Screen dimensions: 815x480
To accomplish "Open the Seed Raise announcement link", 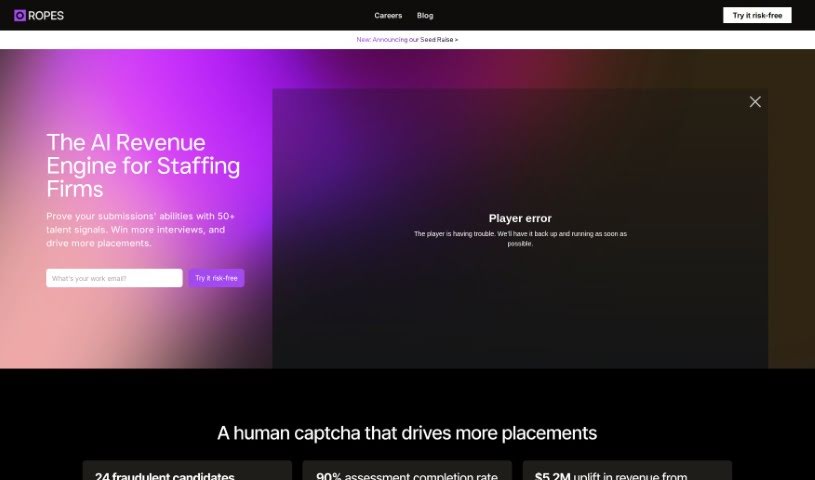I will [437, 40].
